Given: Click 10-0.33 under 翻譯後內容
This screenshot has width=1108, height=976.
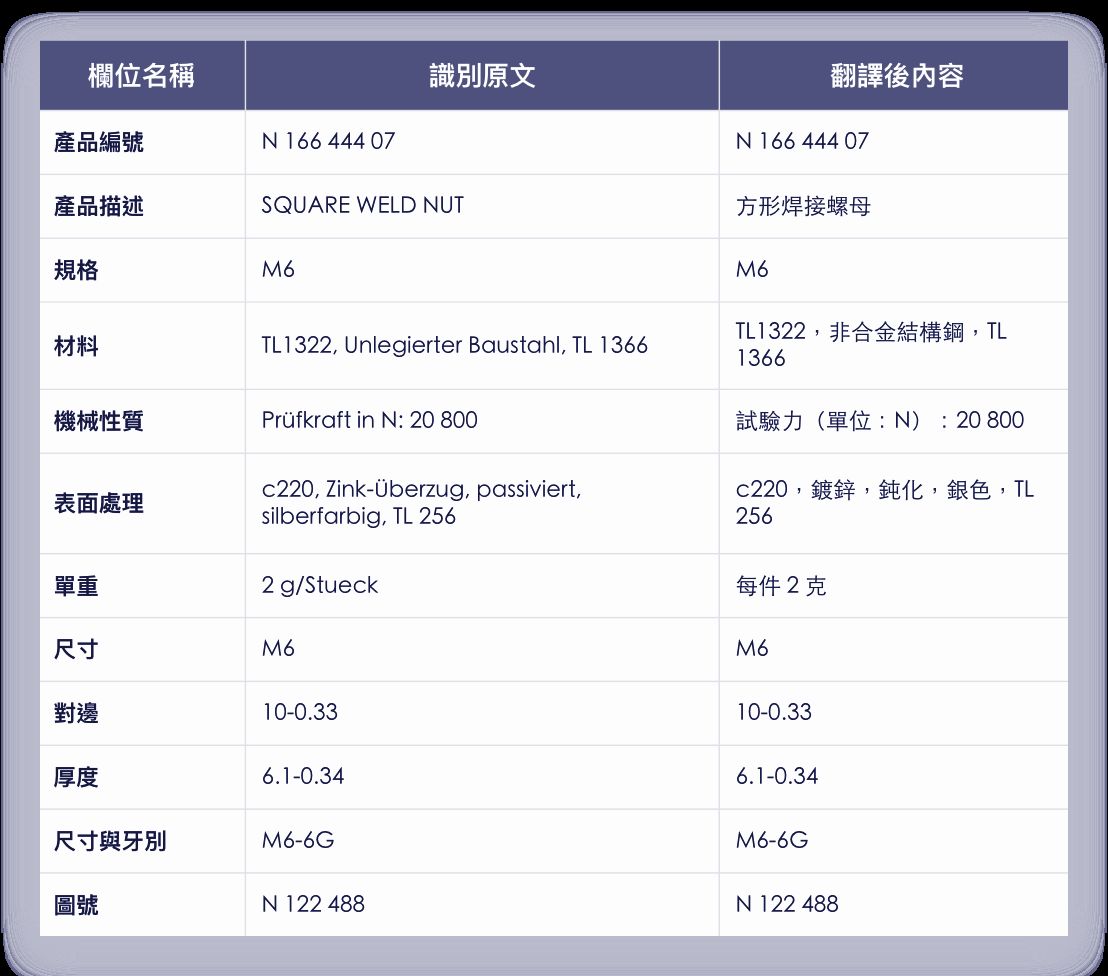Looking at the screenshot, I should (x=894, y=713).
